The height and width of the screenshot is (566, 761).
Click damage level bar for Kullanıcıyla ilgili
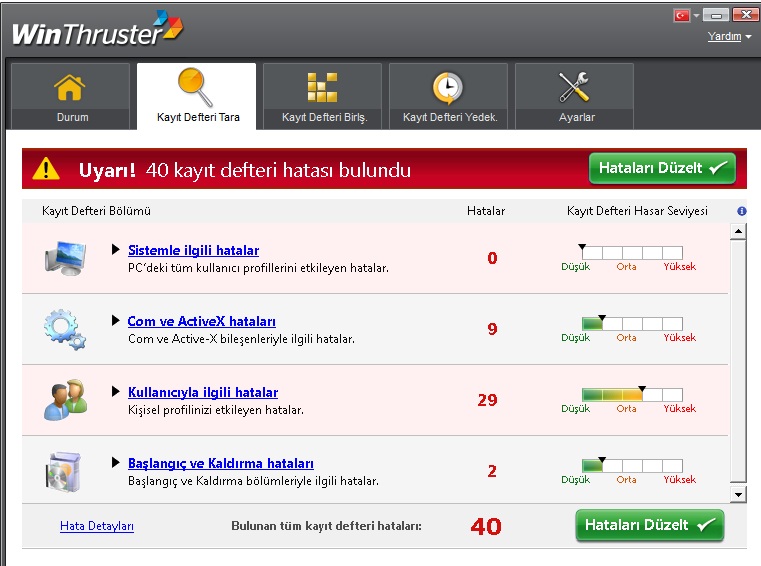click(x=632, y=394)
